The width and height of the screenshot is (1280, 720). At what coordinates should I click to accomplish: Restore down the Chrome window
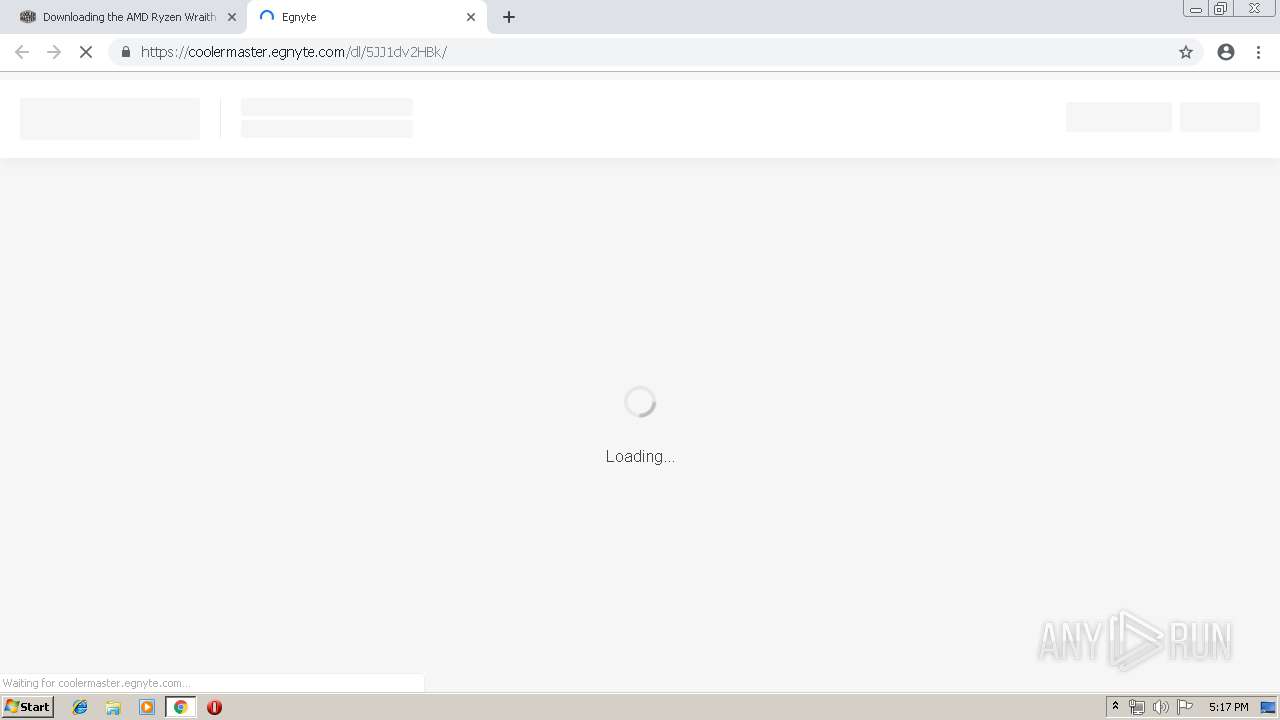click(x=1221, y=9)
